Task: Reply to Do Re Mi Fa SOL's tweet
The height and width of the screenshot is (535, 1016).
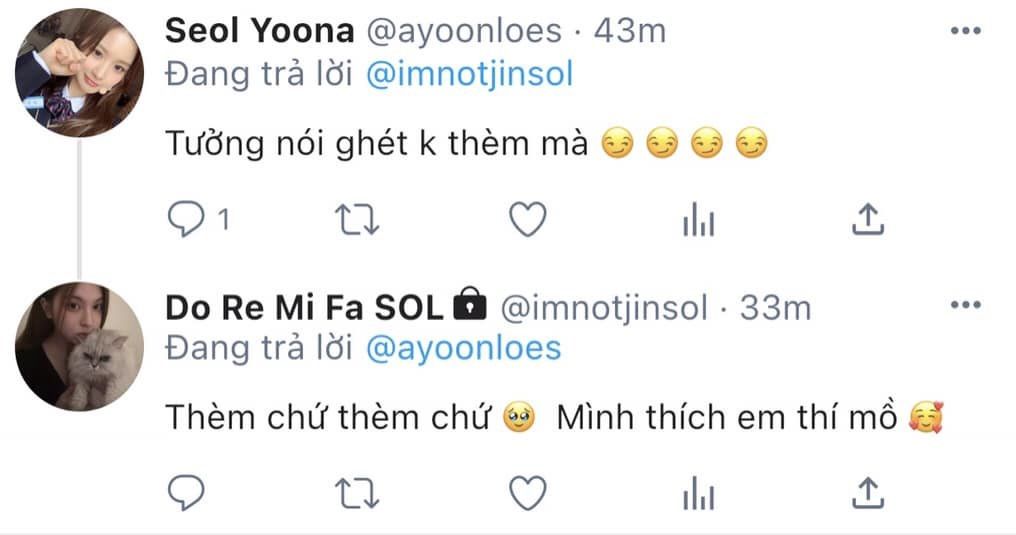Action: pos(186,492)
